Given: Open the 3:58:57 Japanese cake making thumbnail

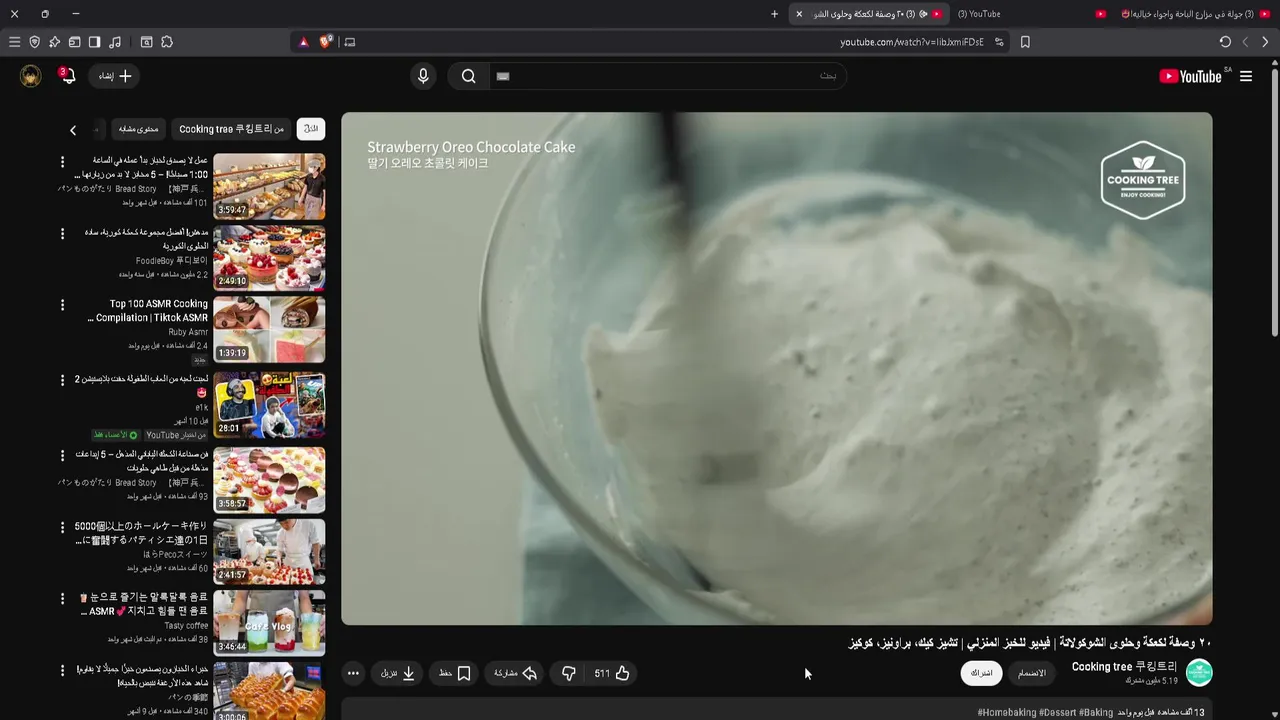Looking at the screenshot, I should 269,479.
